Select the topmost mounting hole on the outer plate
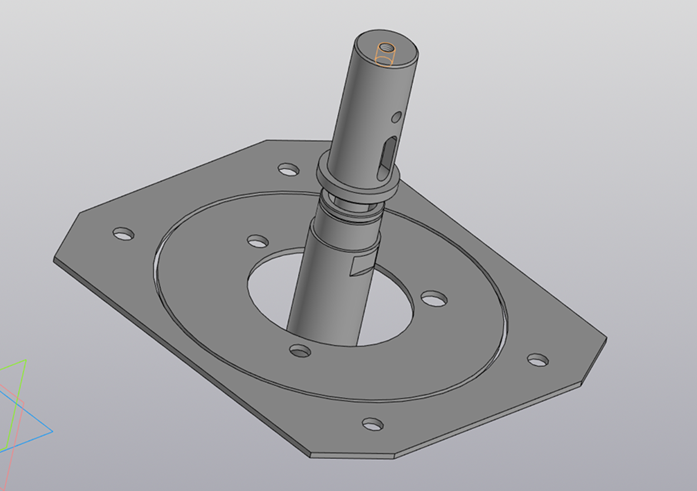This screenshot has width=697, height=491. point(288,169)
